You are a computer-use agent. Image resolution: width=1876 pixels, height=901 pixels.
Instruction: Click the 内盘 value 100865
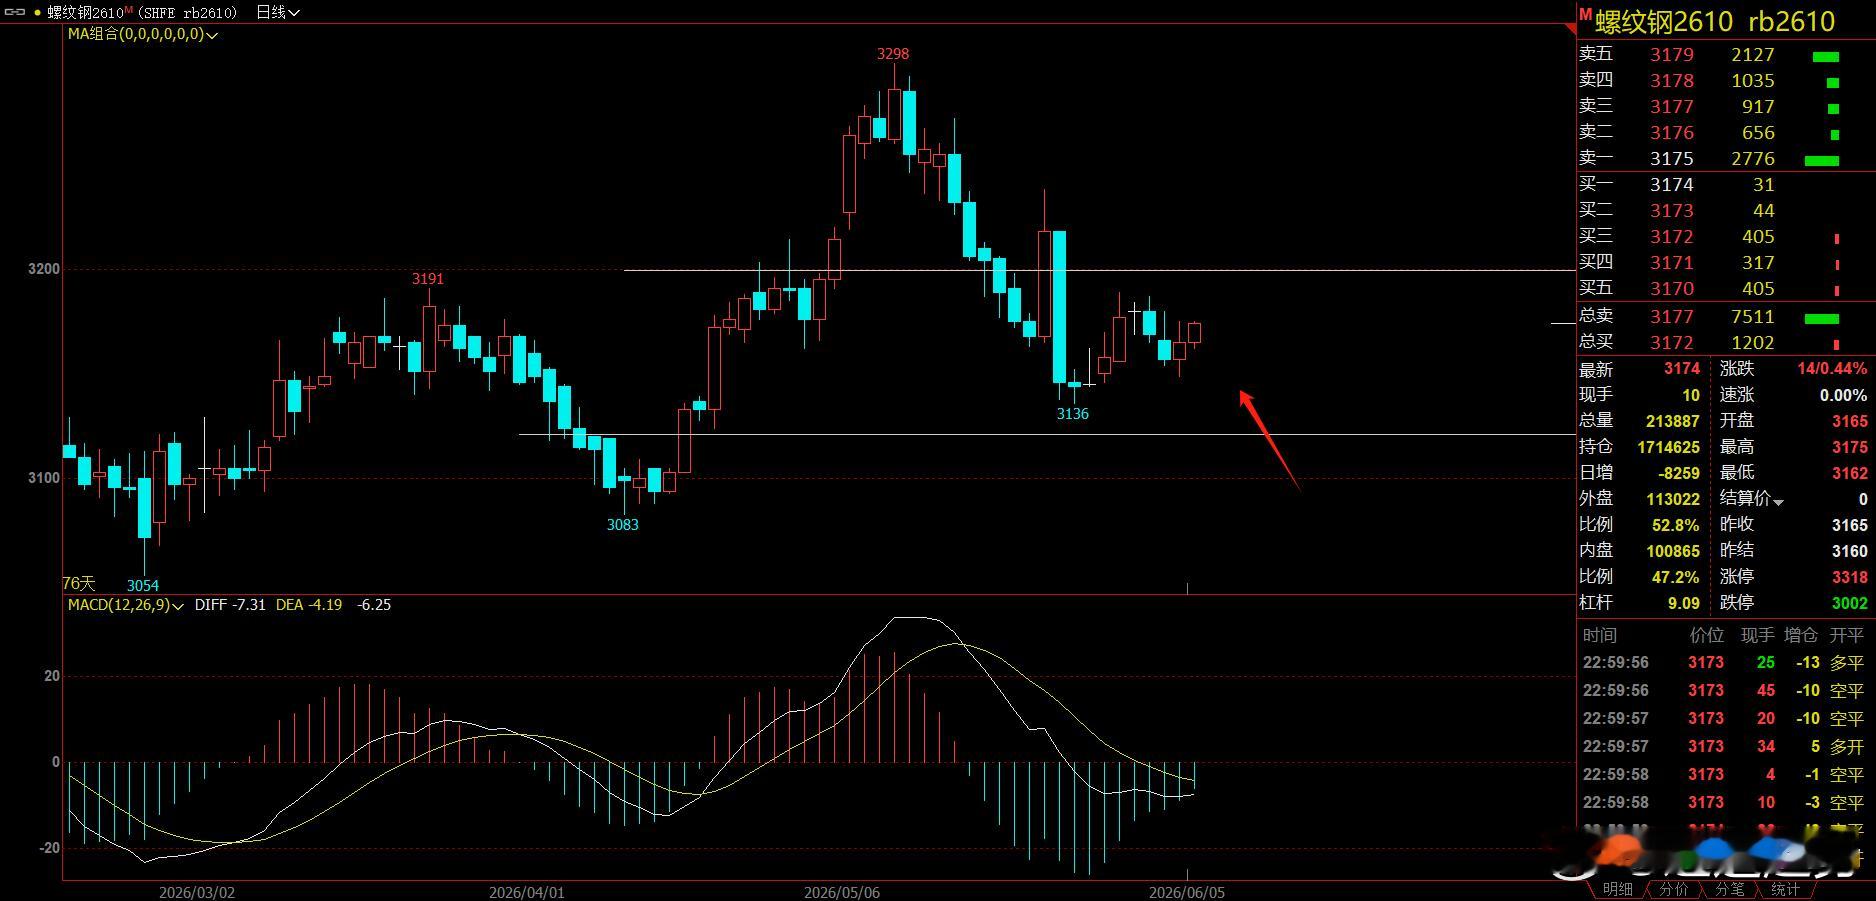point(1673,551)
